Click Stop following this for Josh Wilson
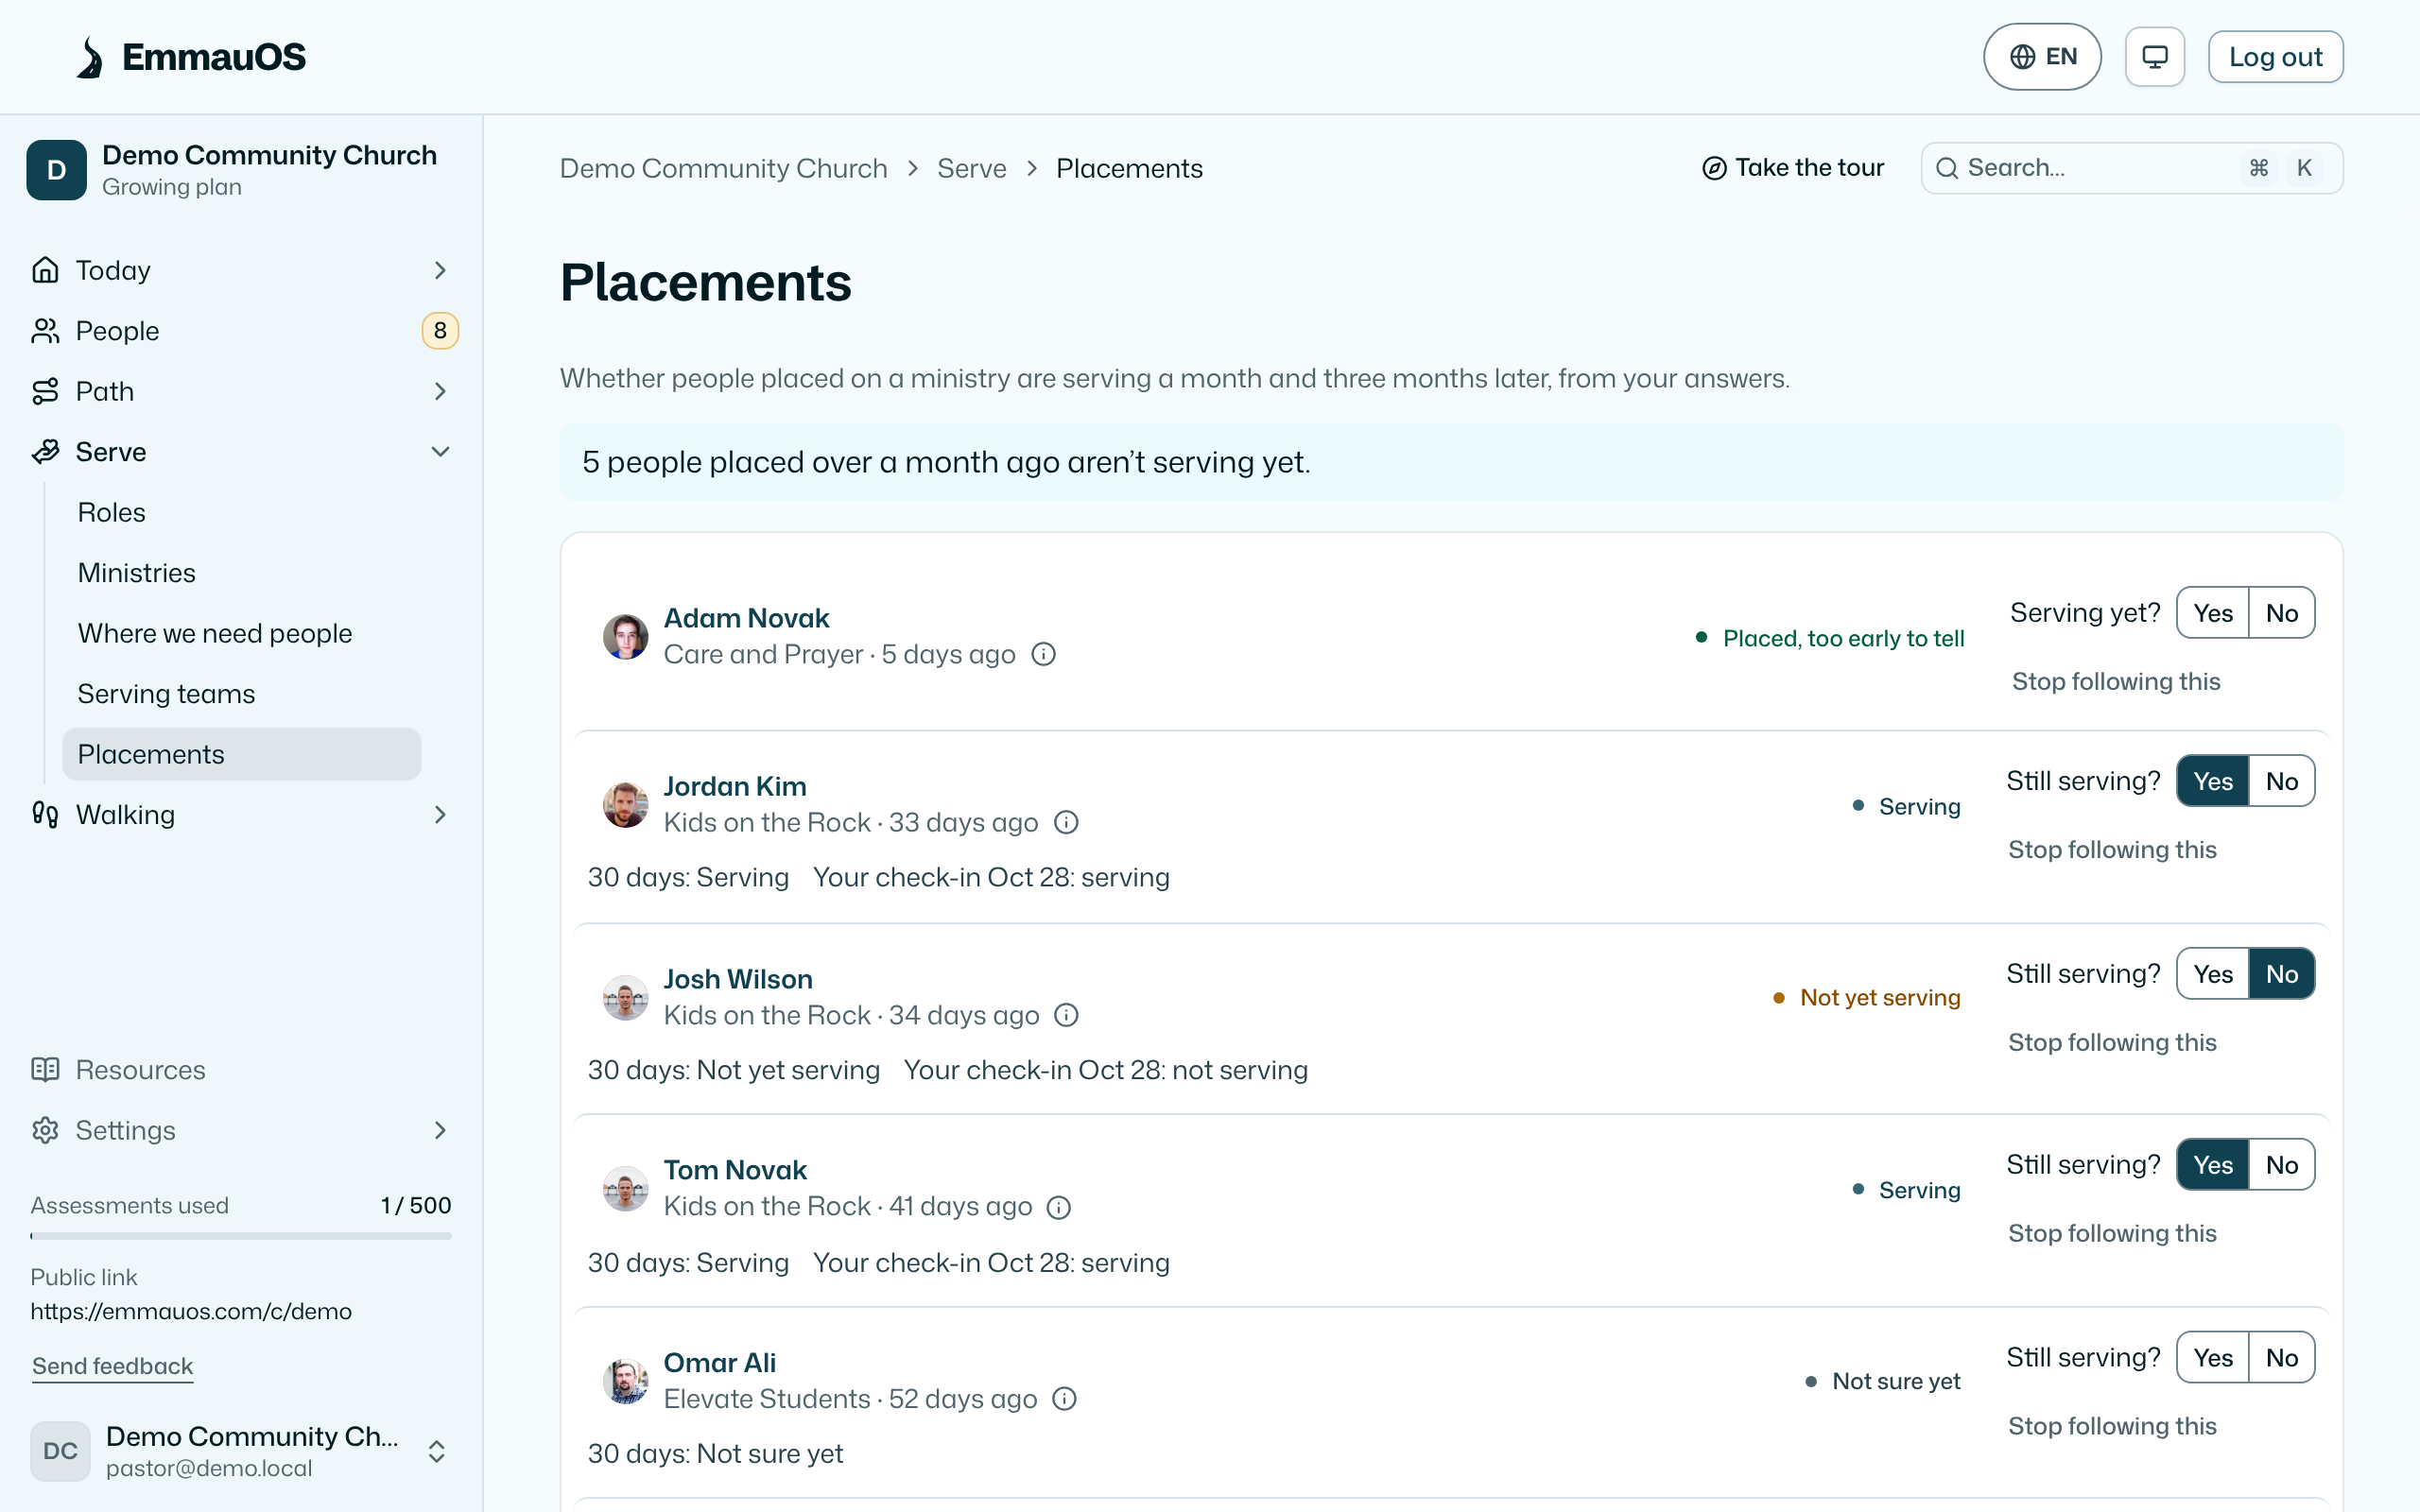Viewport: 2420px width, 1512px height. [x=2112, y=1042]
